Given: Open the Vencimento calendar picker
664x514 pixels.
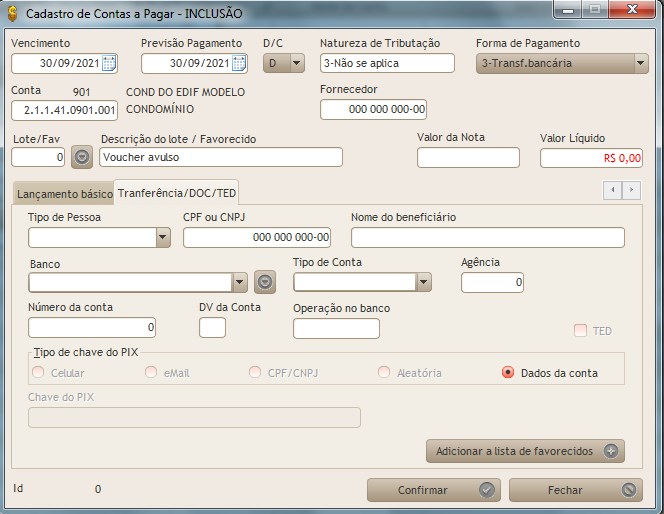Looking at the screenshot, I should (109, 64).
